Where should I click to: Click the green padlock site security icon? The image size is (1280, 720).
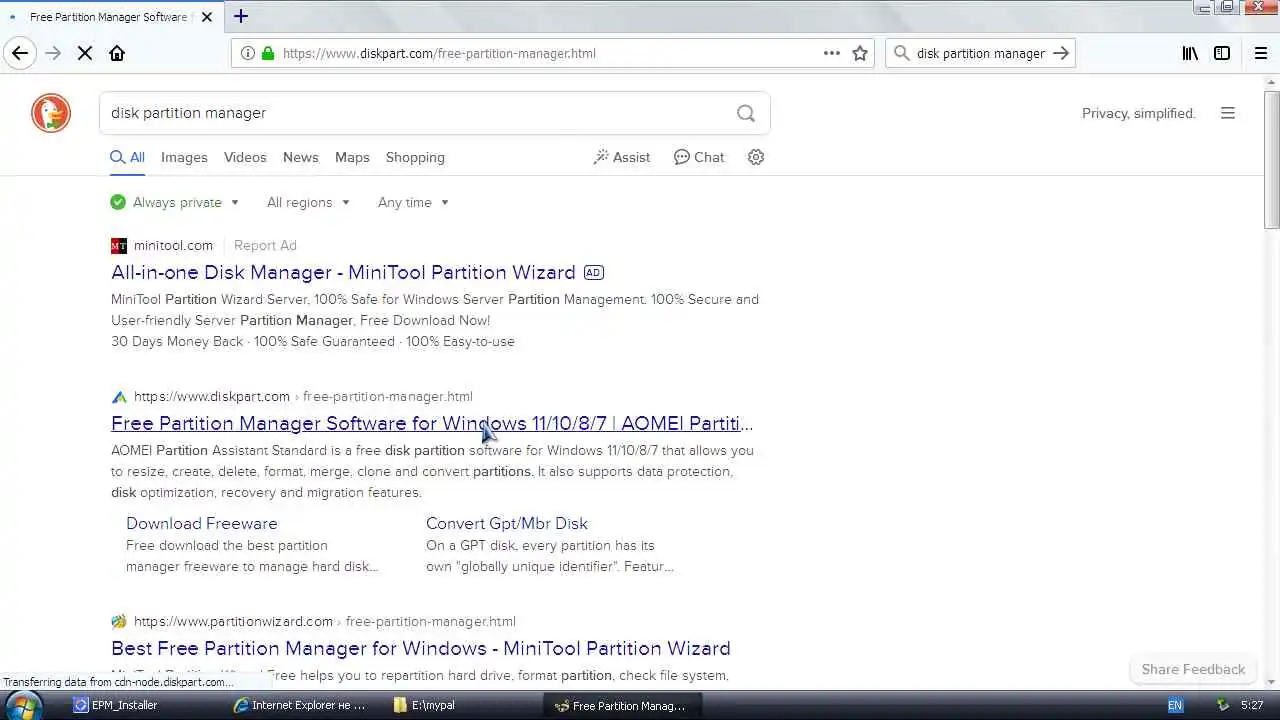click(x=267, y=53)
